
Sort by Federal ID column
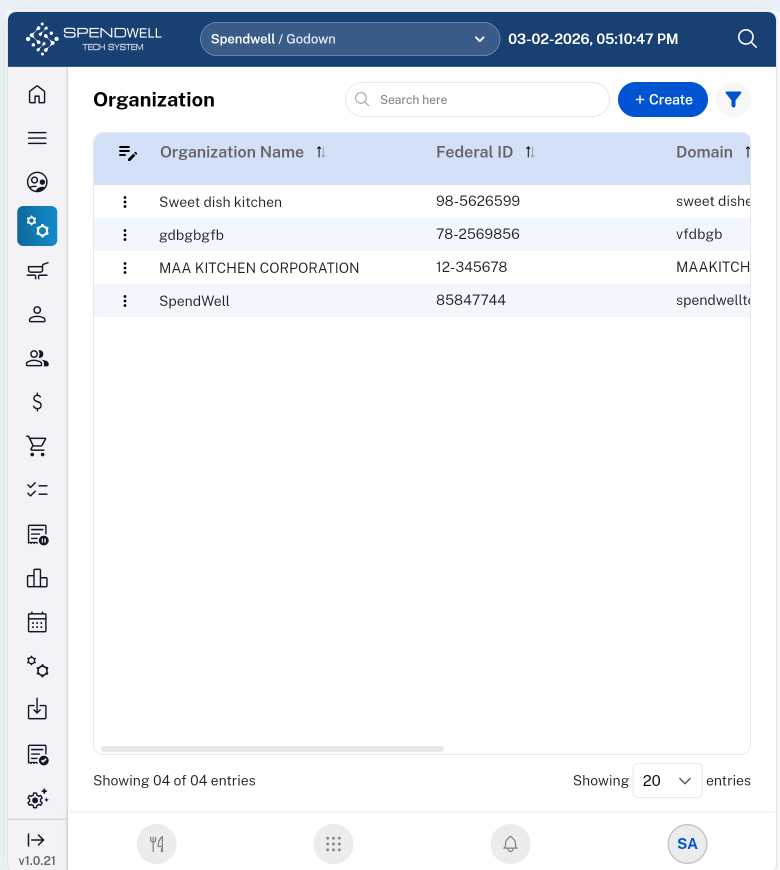click(530, 152)
